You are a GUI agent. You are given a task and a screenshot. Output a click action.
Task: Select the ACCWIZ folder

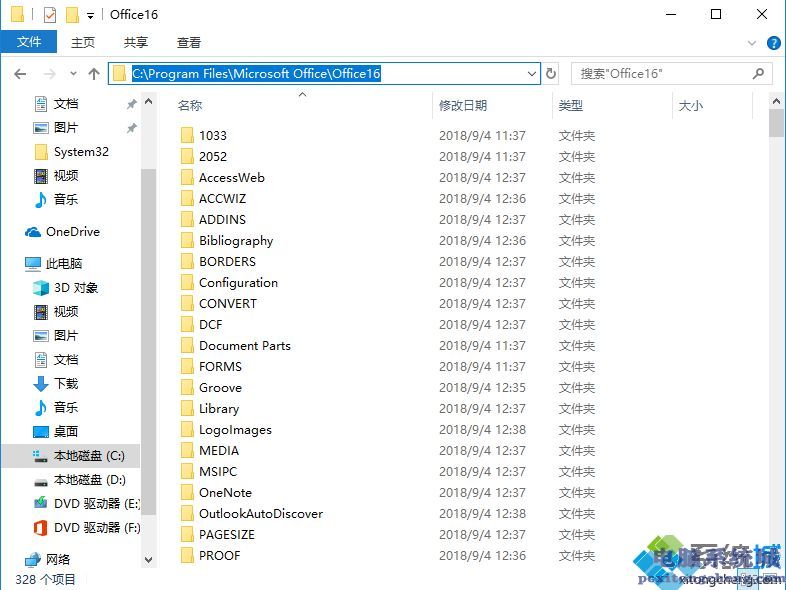tap(222, 199)
